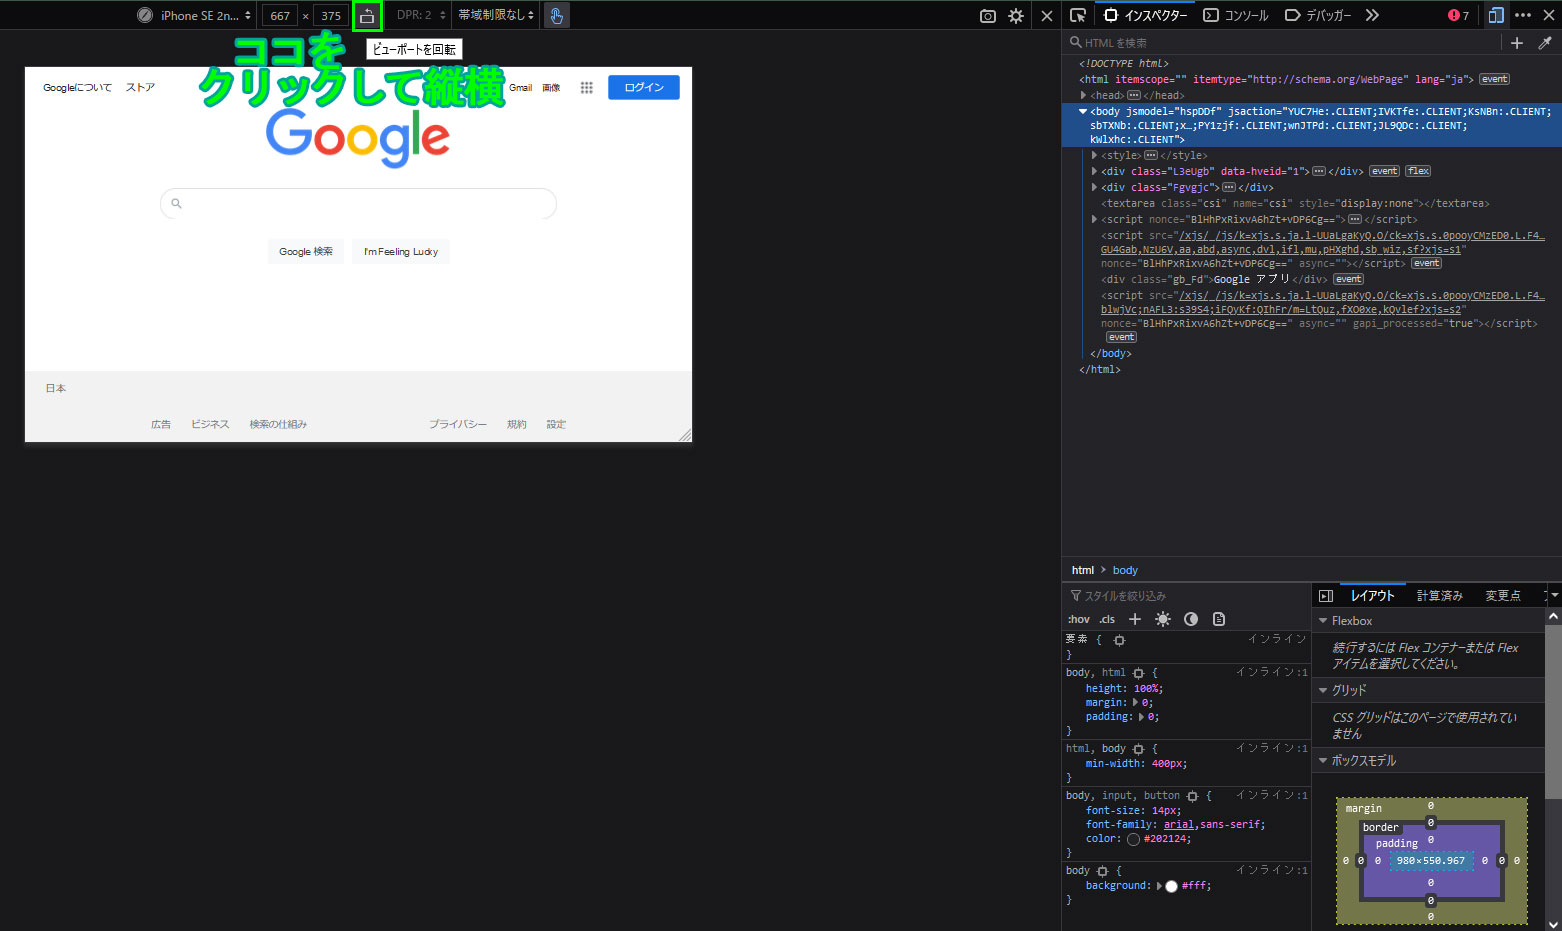Image resolution: width=1562 pixels, height=931 pixels.
Task: Click the viewport width field 667
Action: [280, 16]
